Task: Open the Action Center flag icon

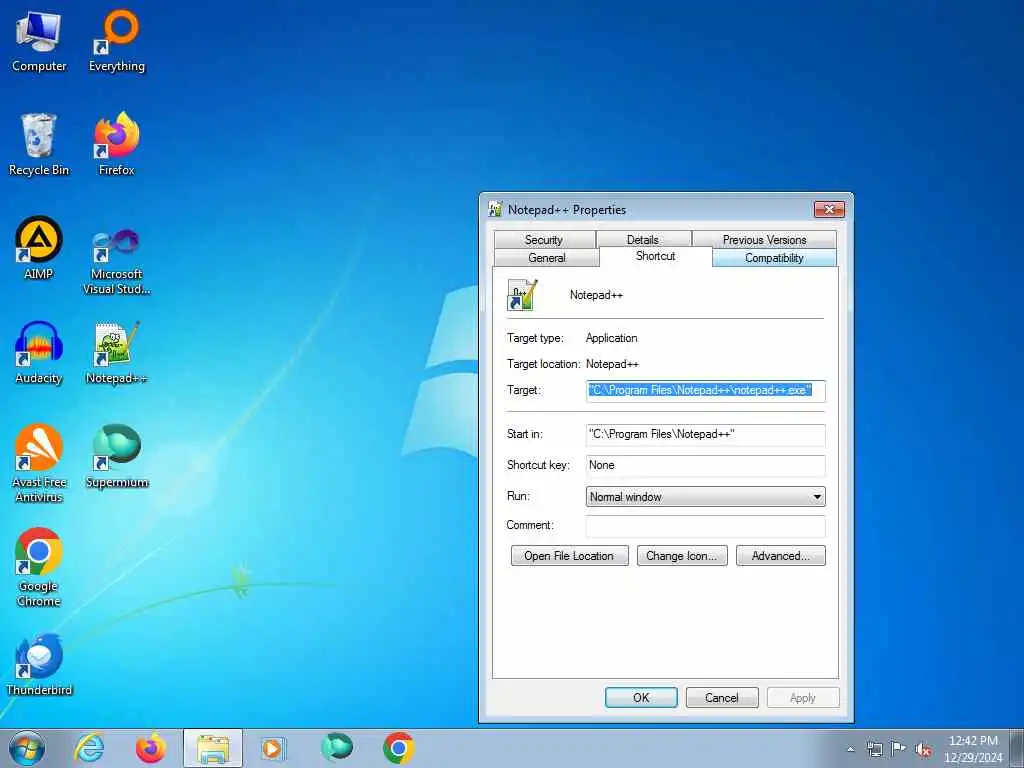Action: [x=899, y=749]
